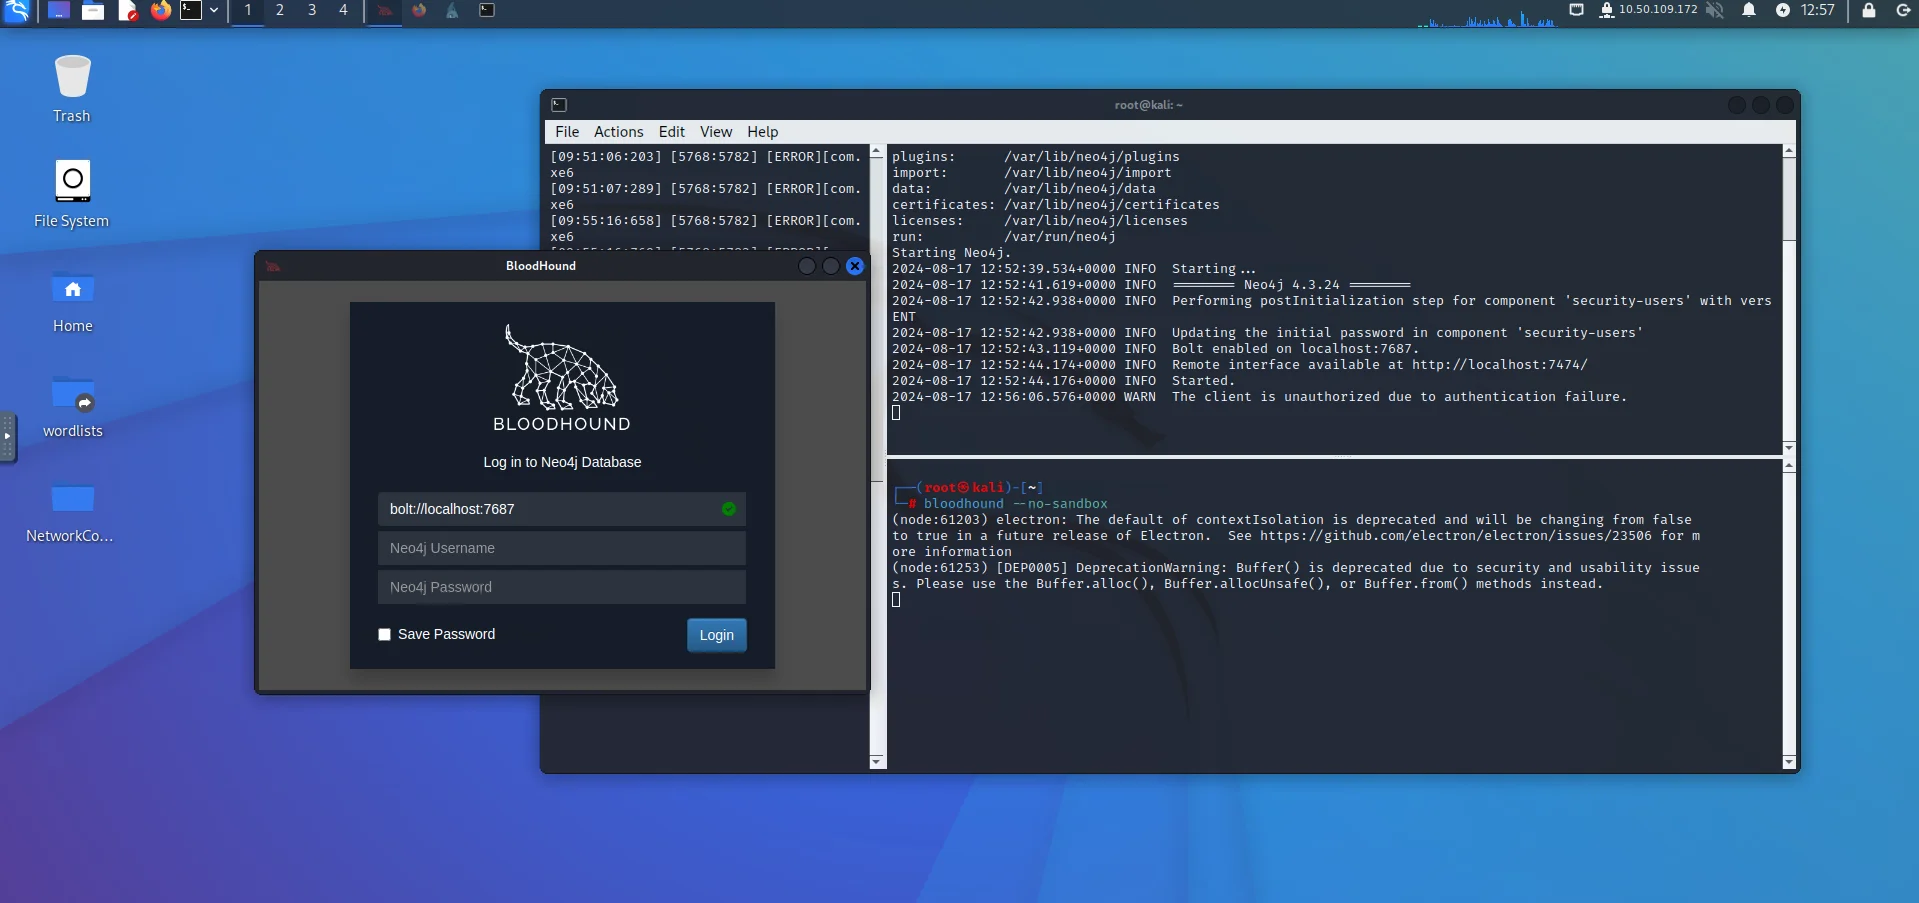Viewport: 1919px width, 903px height.
Task: Click 'Bolt enabled on localhost:7687.' log line
Action: click(x=1295, y=349)
